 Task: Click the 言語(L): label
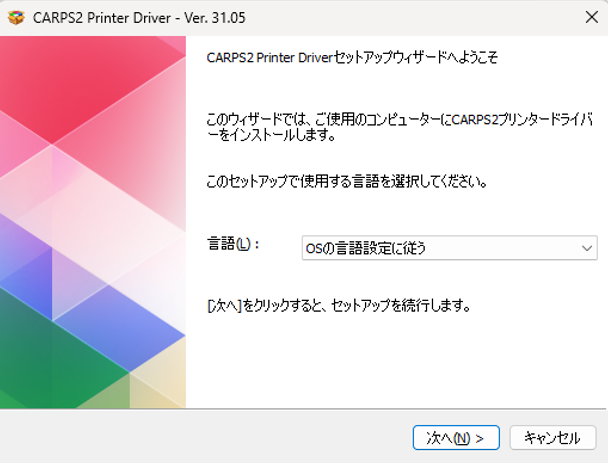233,244
